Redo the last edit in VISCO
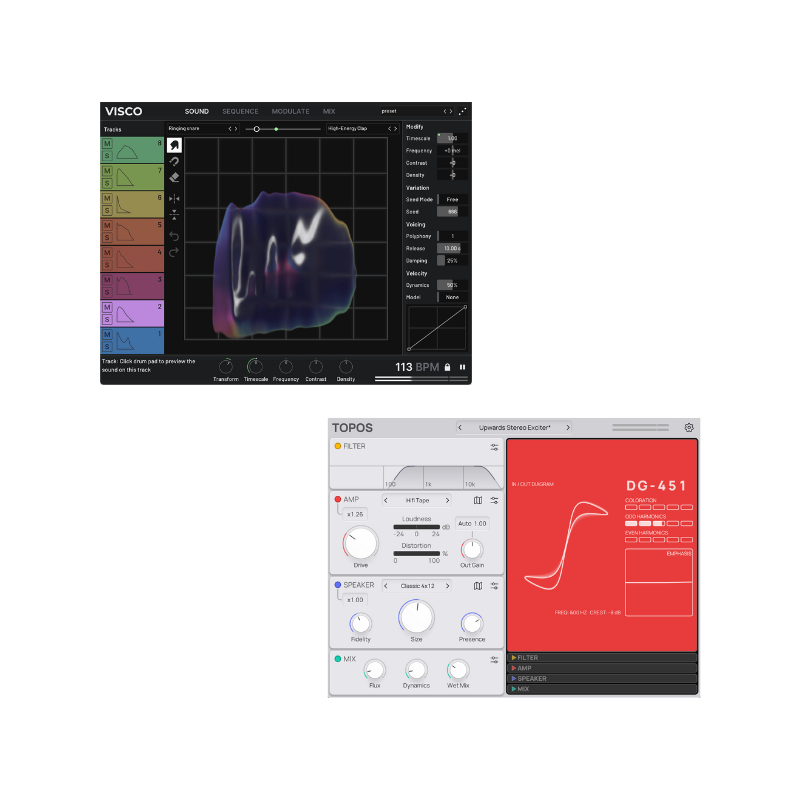This screenshot has height=800, width=800. point(174,253)
